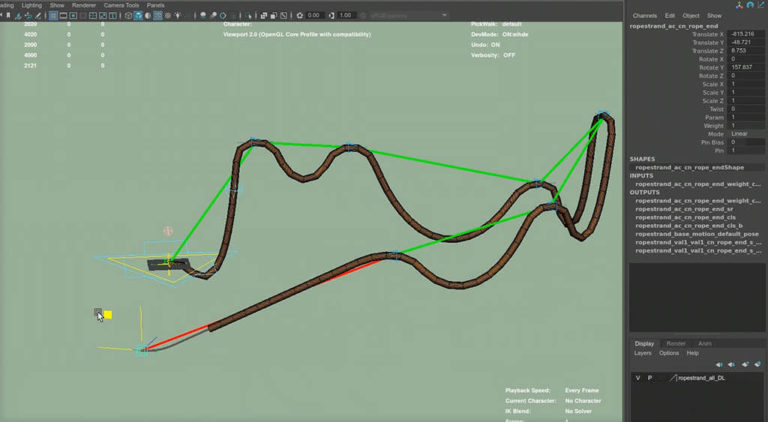Click the exposure value field 0.00
768x422 pixels.
(x=313, y=16)
